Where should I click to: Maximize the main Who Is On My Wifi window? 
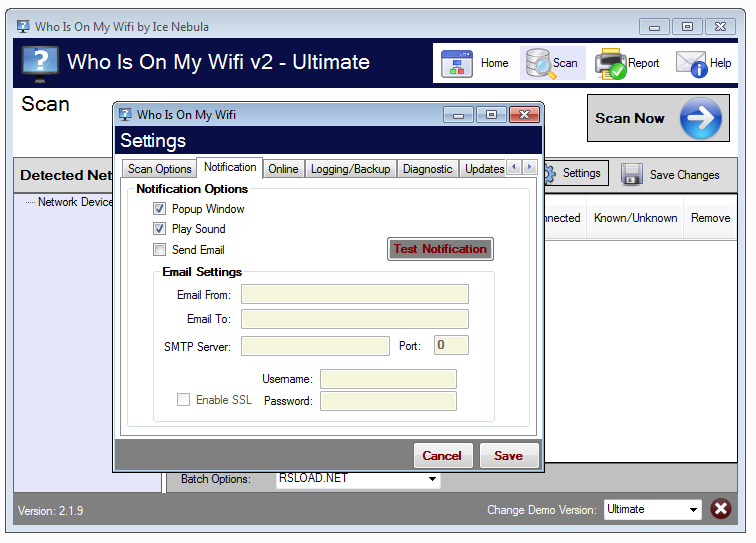(x=688, y=27)
